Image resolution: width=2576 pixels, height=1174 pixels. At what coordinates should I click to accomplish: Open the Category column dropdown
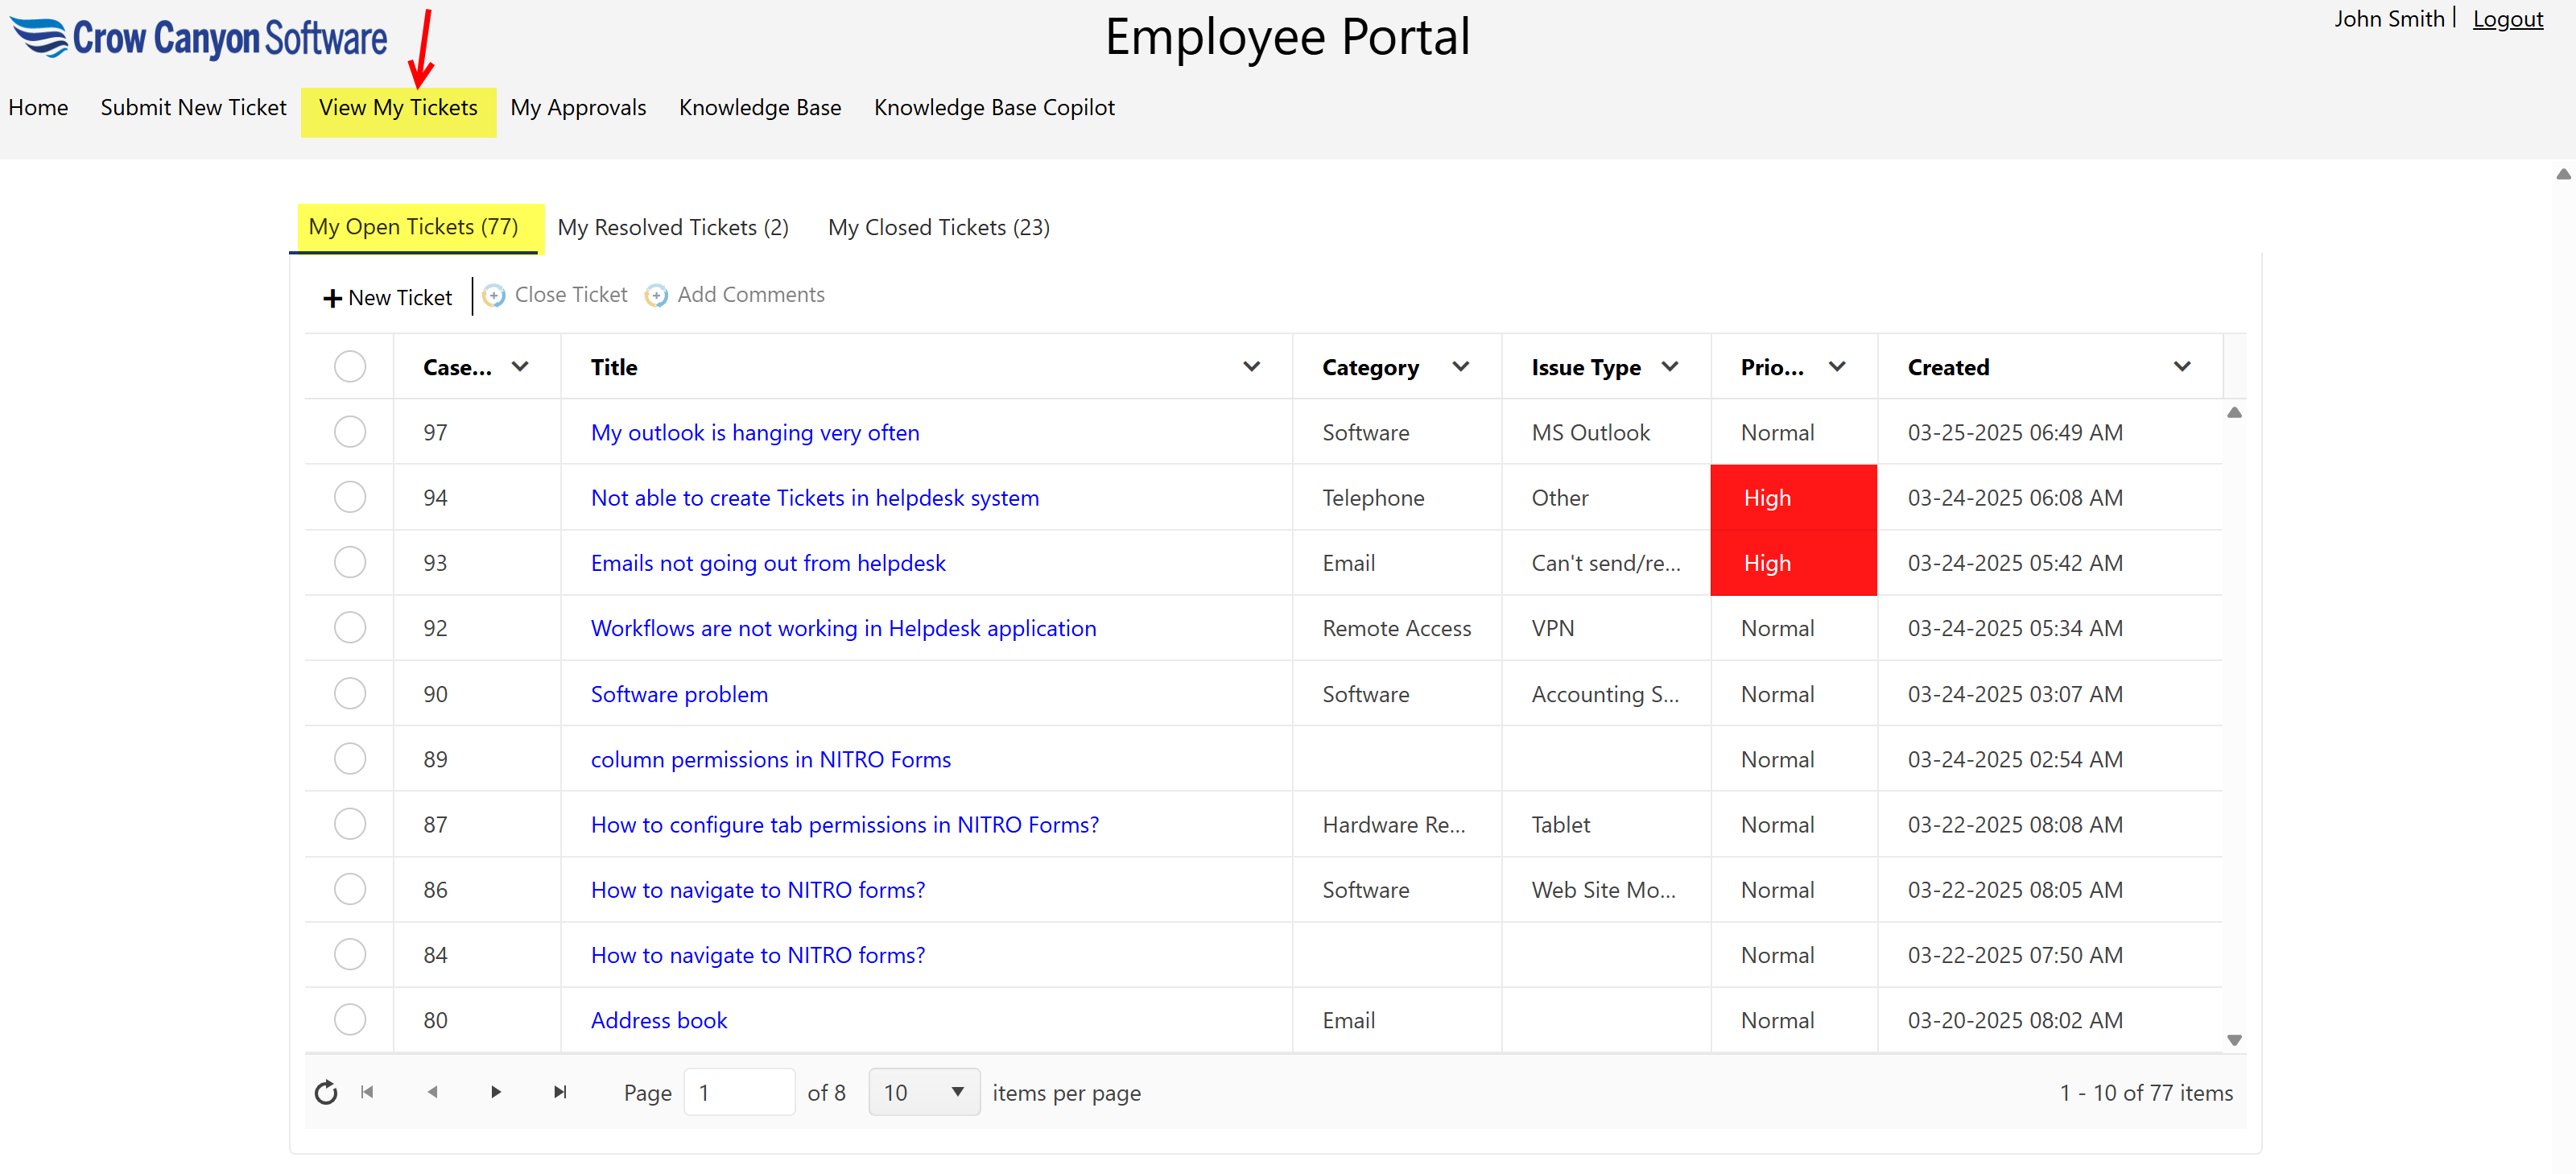(x=1461, y=366)
